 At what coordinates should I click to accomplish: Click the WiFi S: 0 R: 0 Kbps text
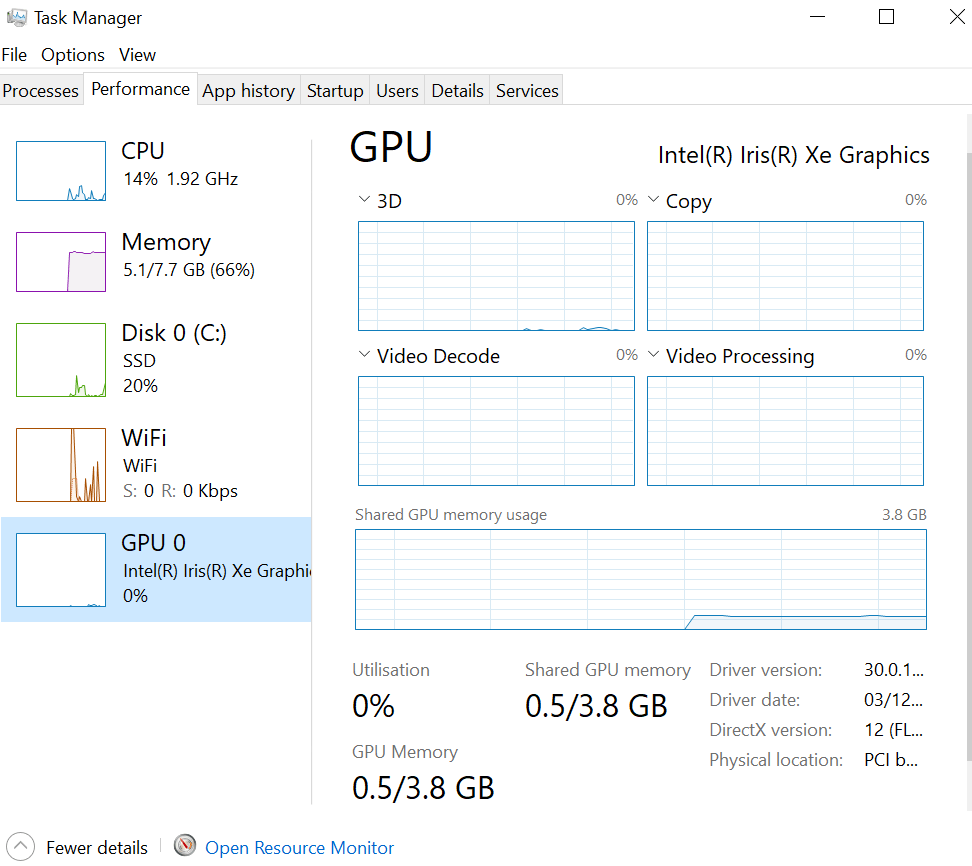[180, 491]
